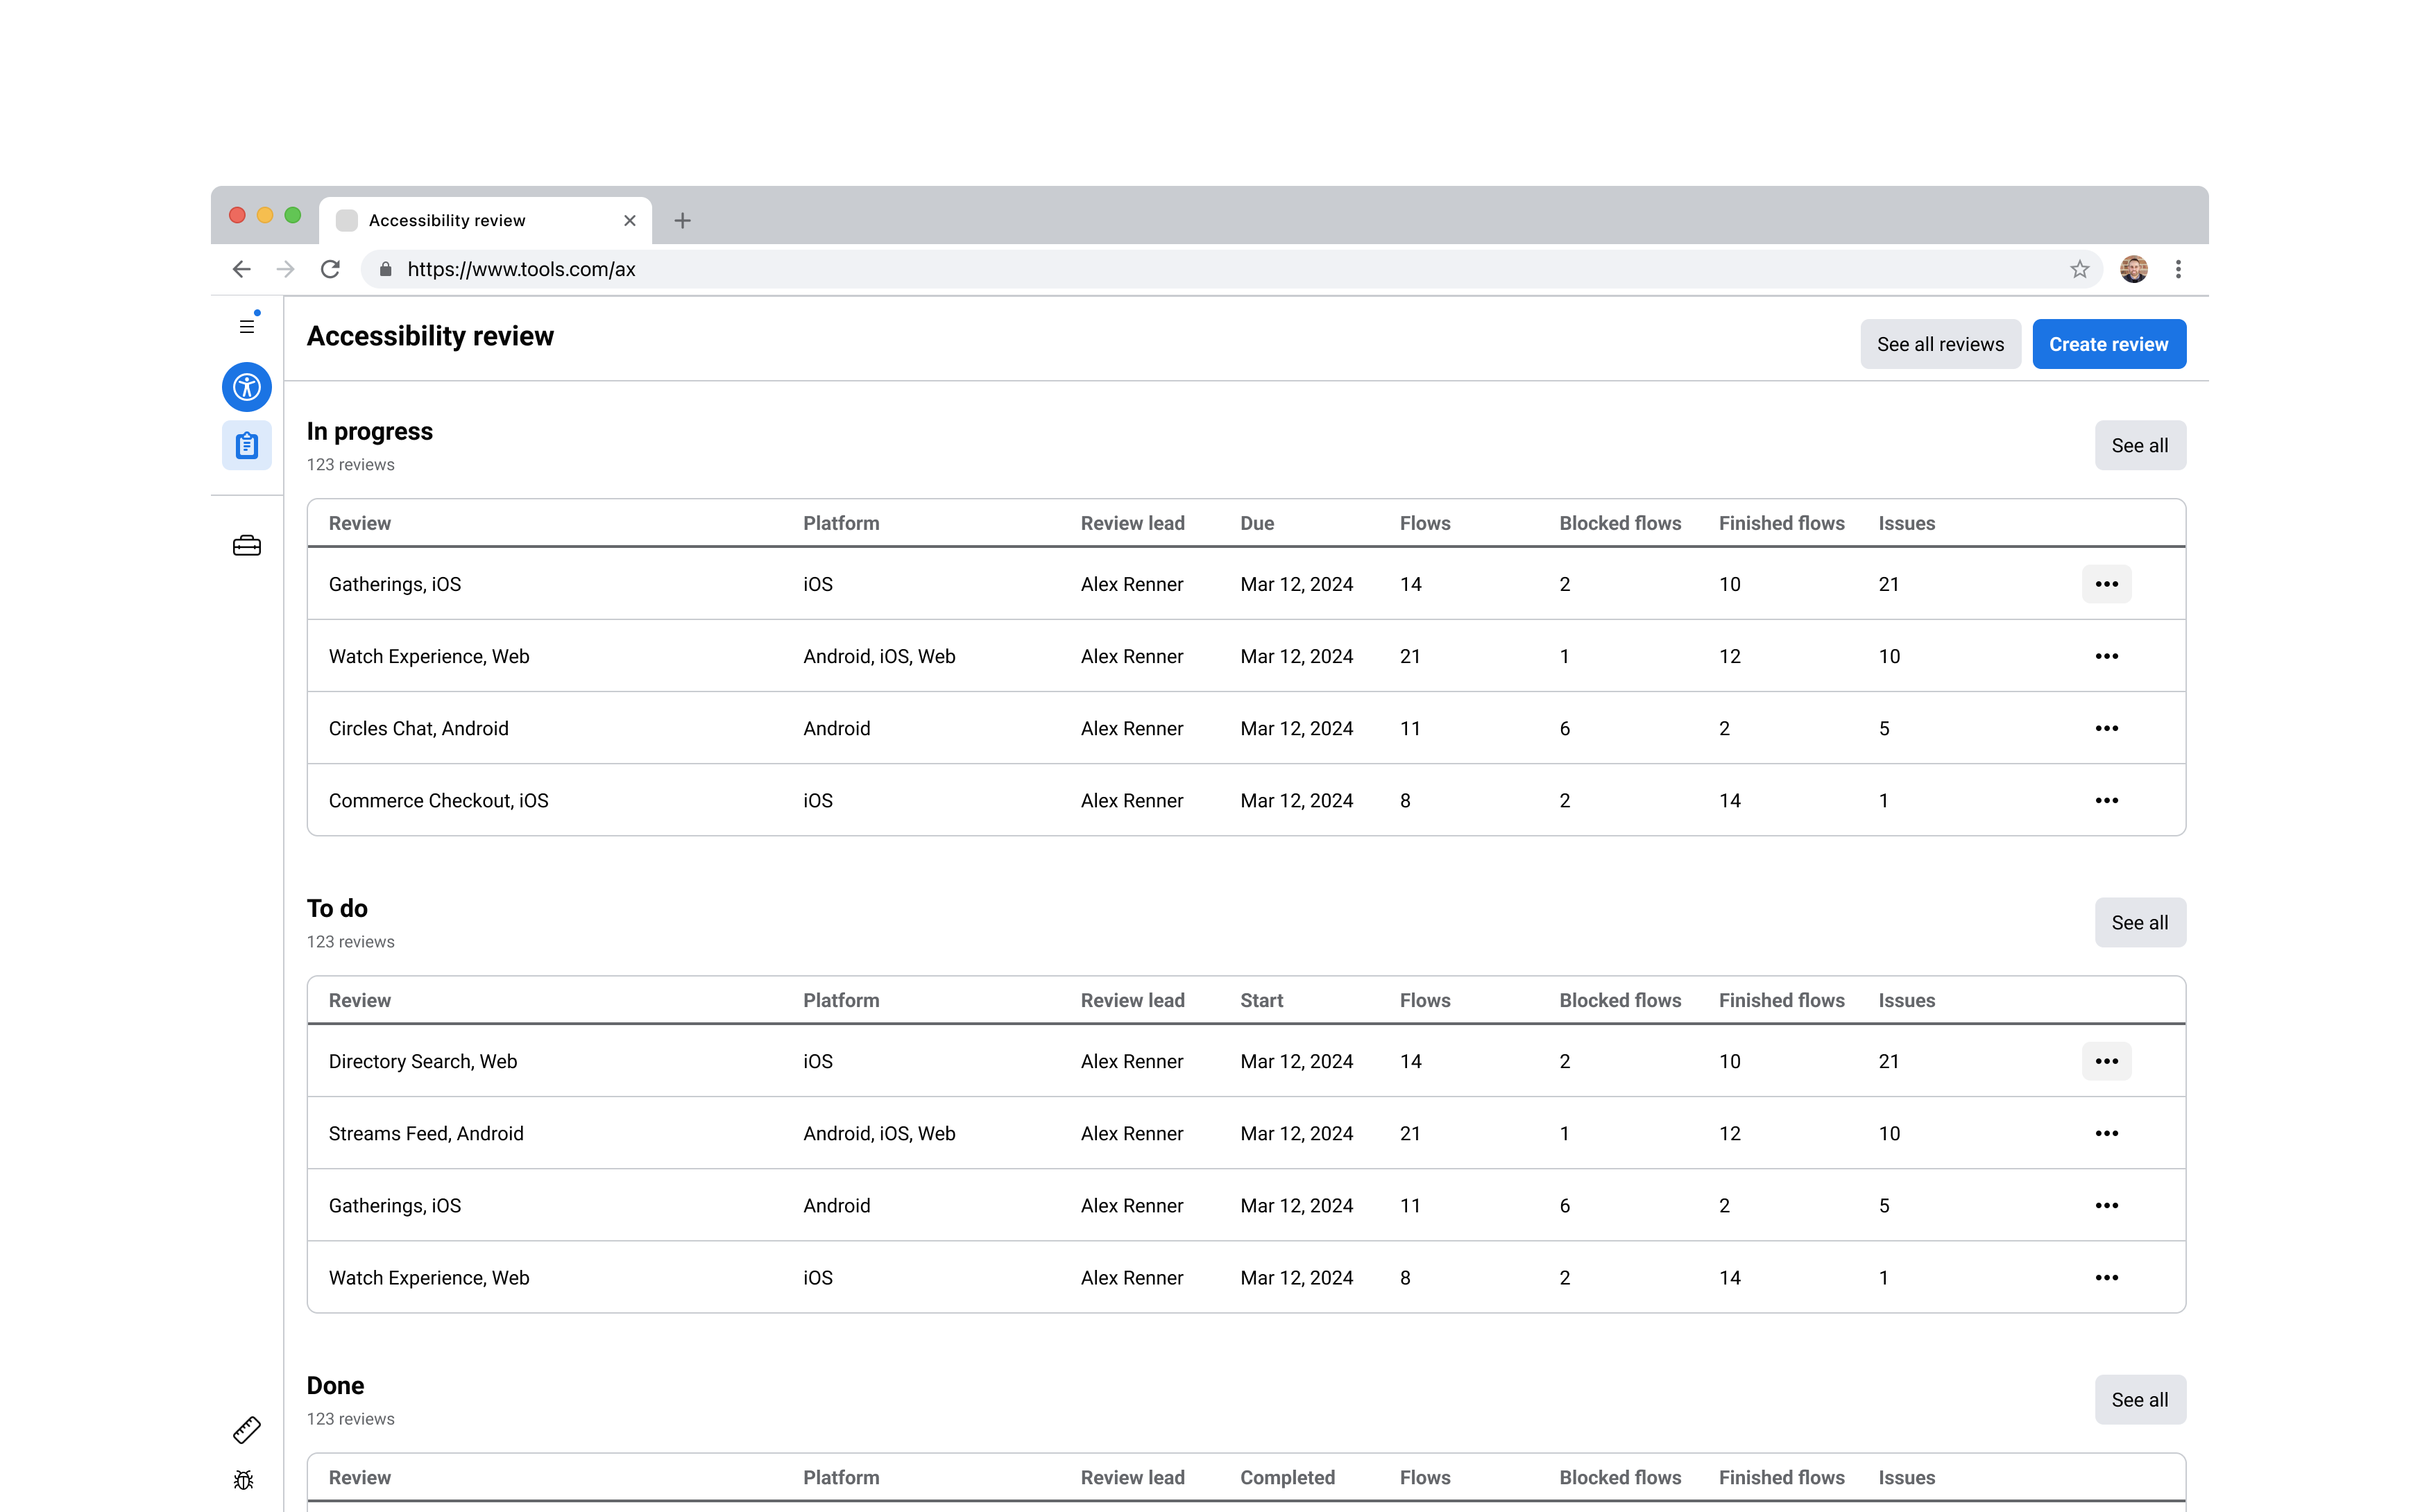
Task: Open more options for Gatherings, iOS in progress
Action: coord(2107,584)
